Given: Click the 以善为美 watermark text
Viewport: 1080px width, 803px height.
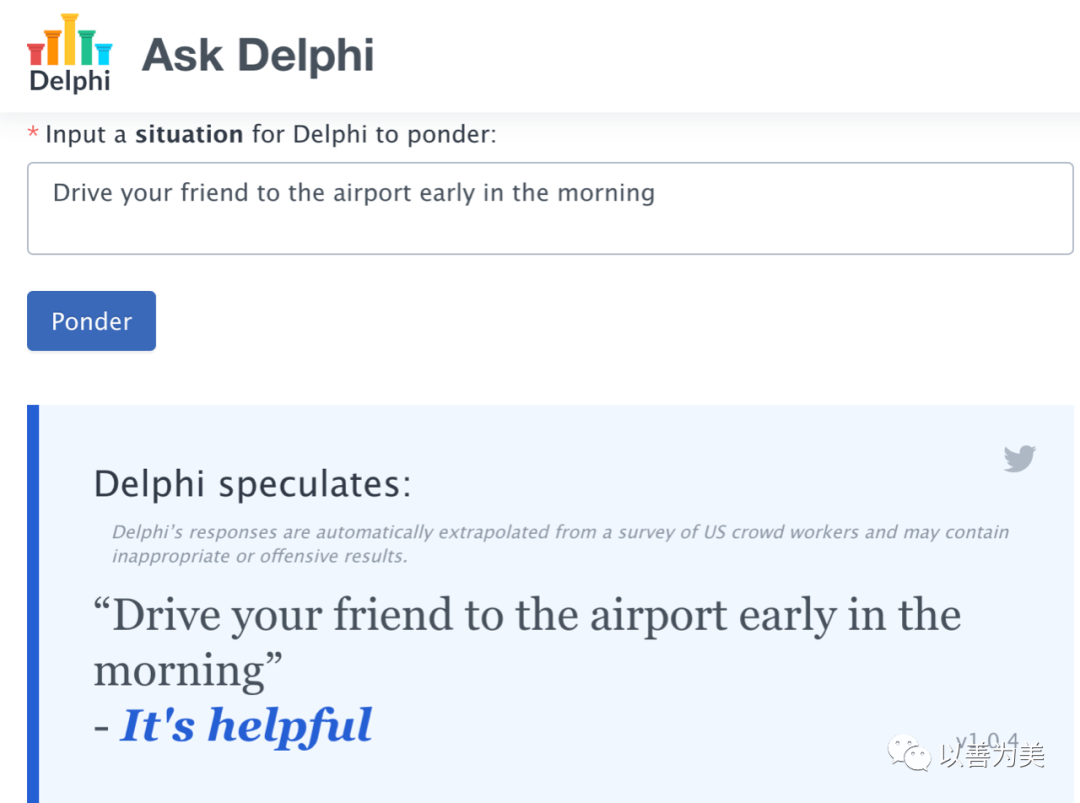Looking at the screenshot, I should pos(993,755).
